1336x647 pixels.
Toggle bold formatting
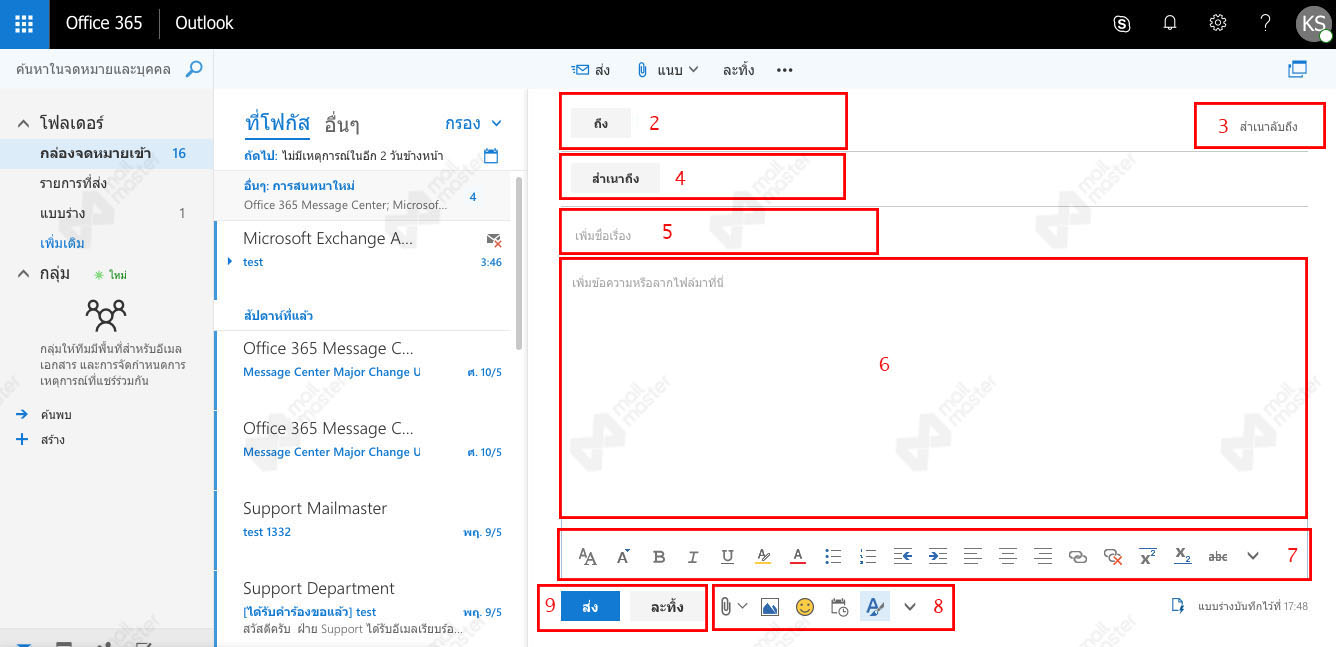coord(659,557)
